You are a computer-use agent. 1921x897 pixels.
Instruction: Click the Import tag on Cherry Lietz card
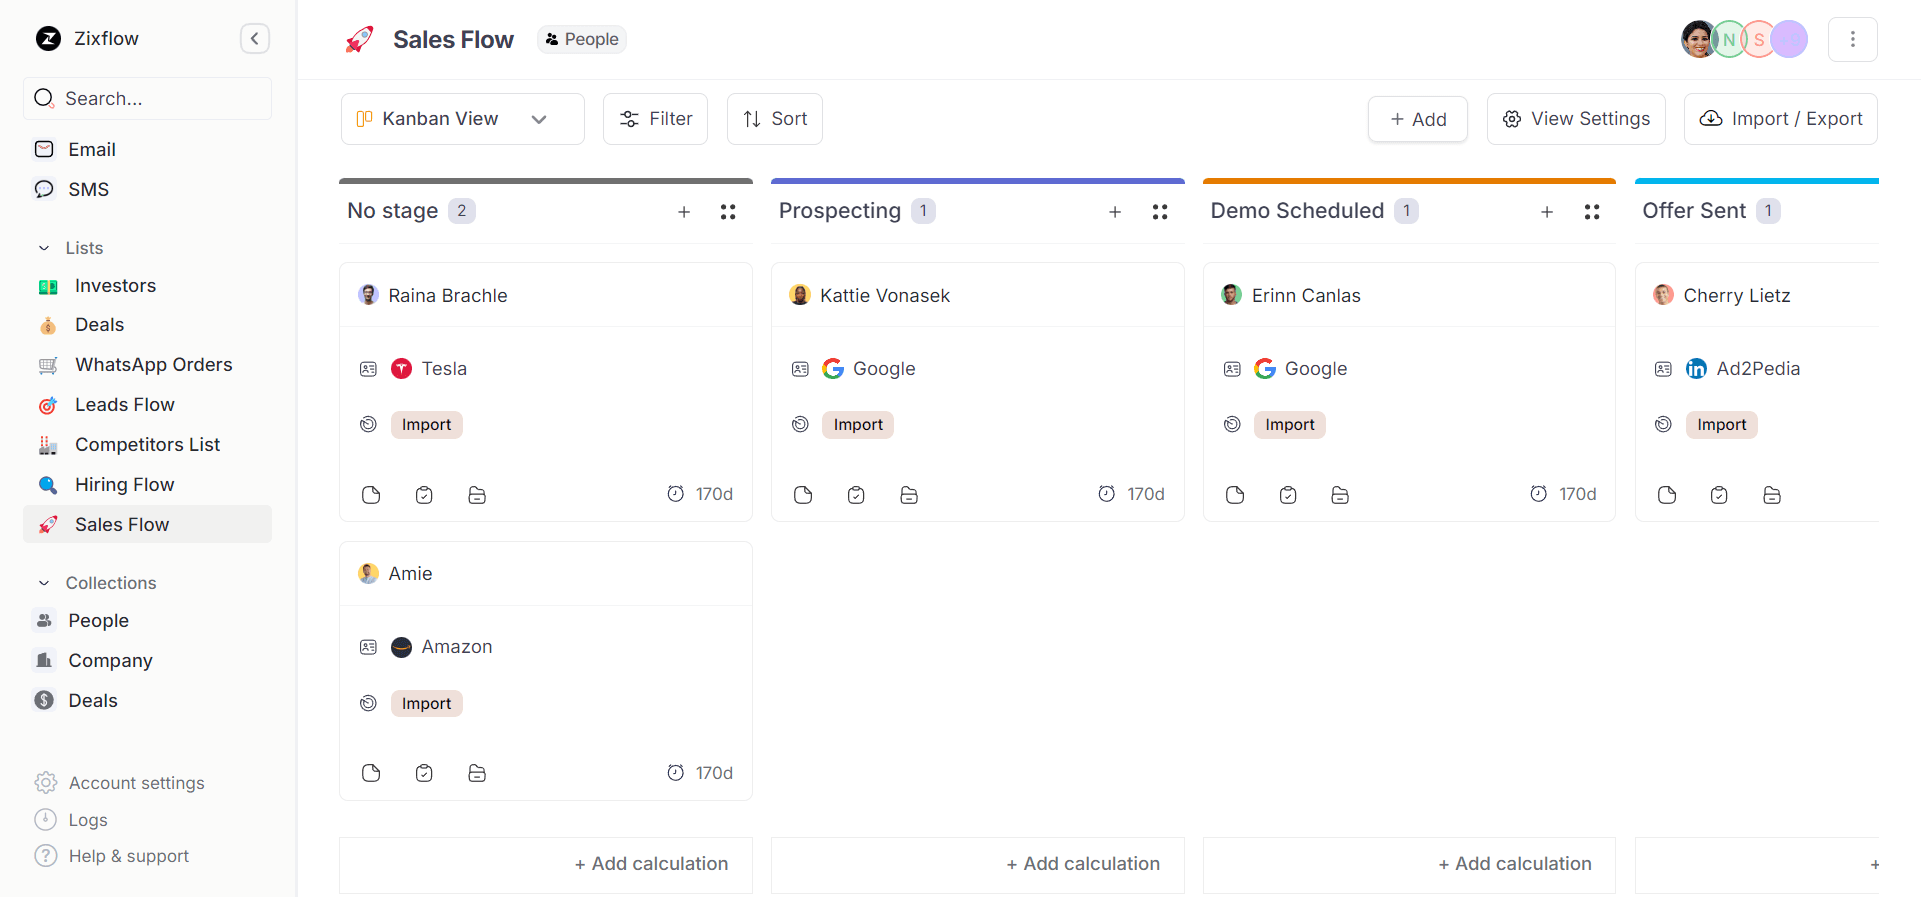(1721, 425)
